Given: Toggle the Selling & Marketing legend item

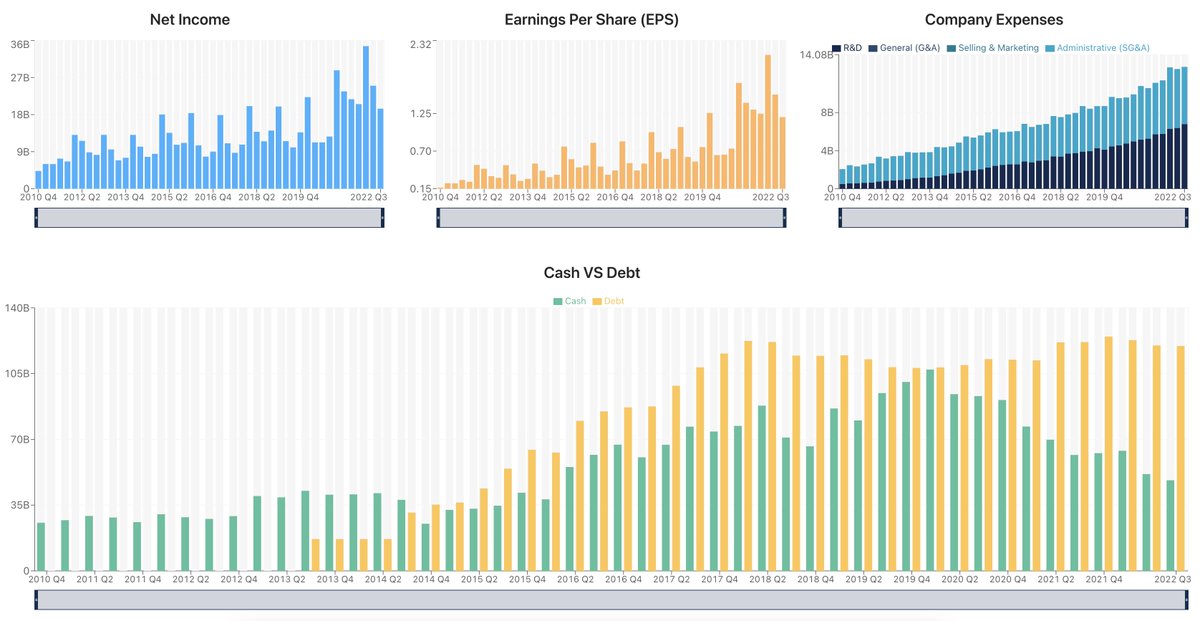Looking at the screenshot, I should point(992,48).
